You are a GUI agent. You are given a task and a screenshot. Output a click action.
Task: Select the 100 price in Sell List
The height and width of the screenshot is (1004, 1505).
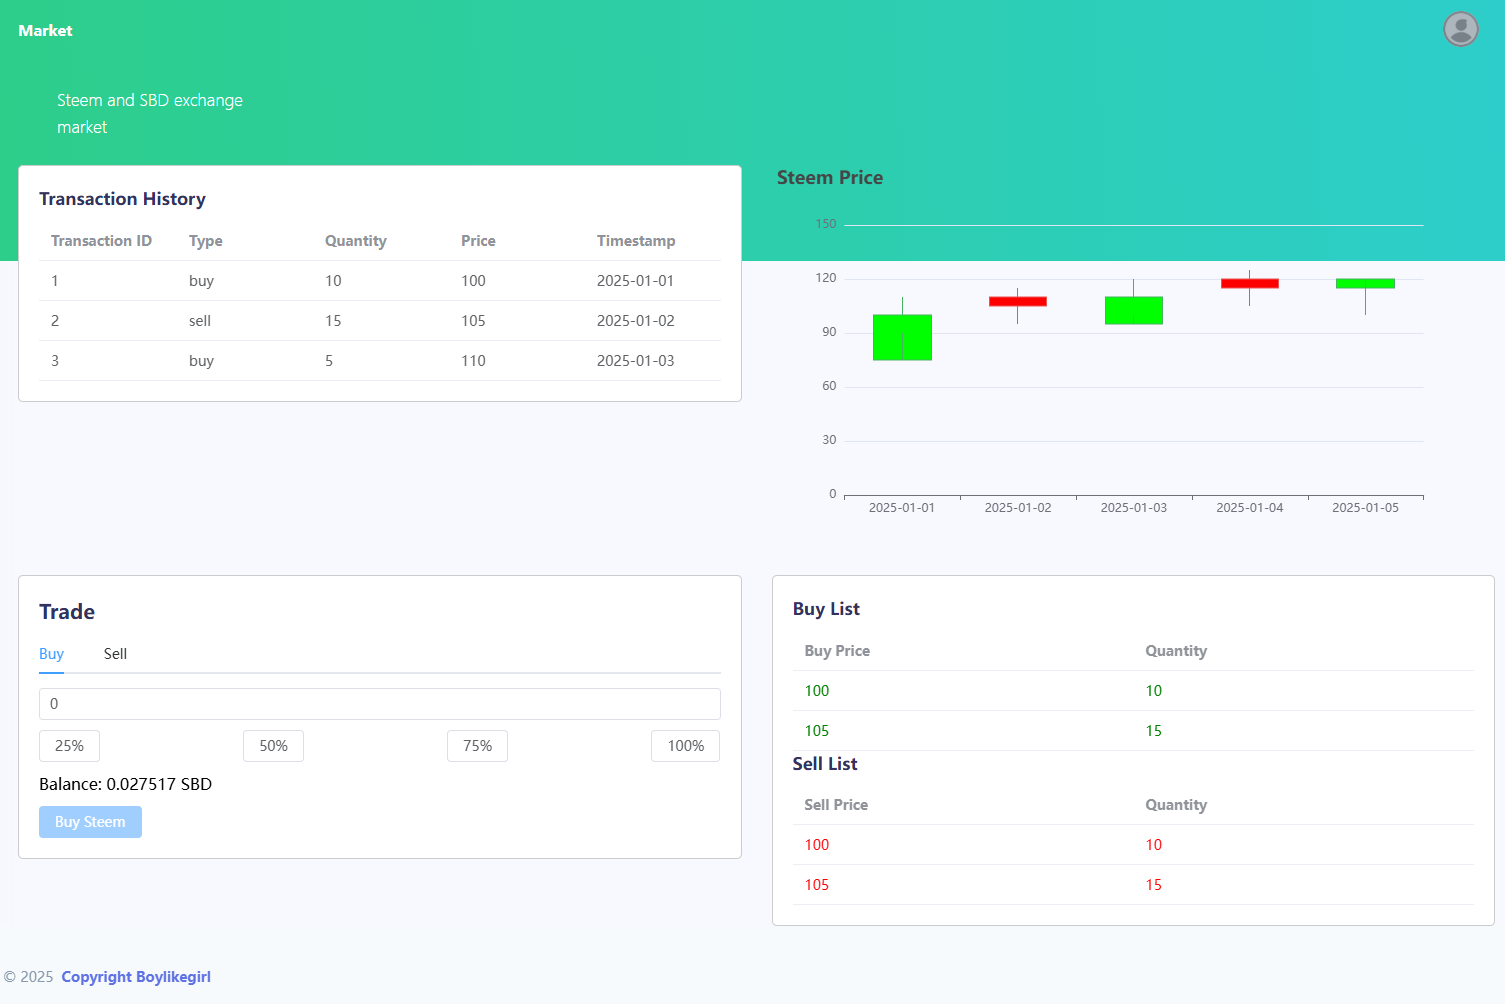817,845
